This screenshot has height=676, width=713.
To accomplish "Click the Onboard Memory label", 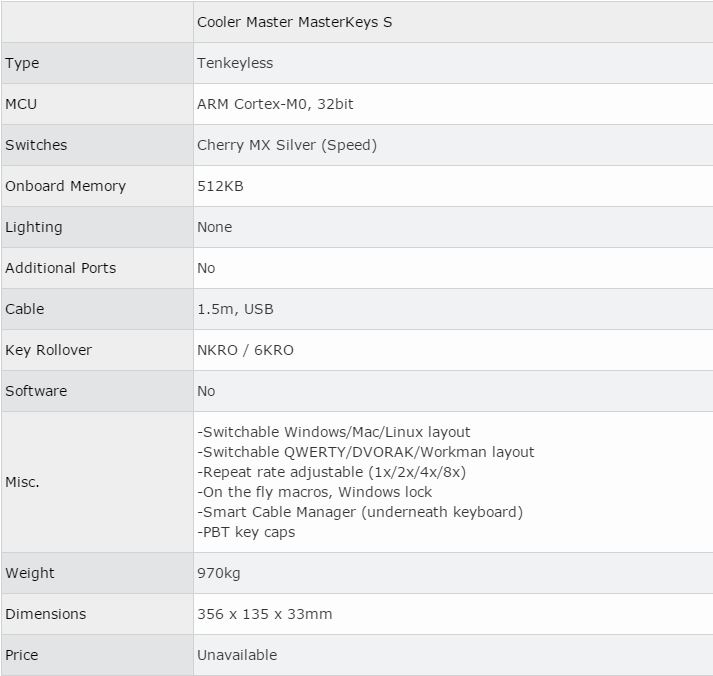I will (65, 186).
